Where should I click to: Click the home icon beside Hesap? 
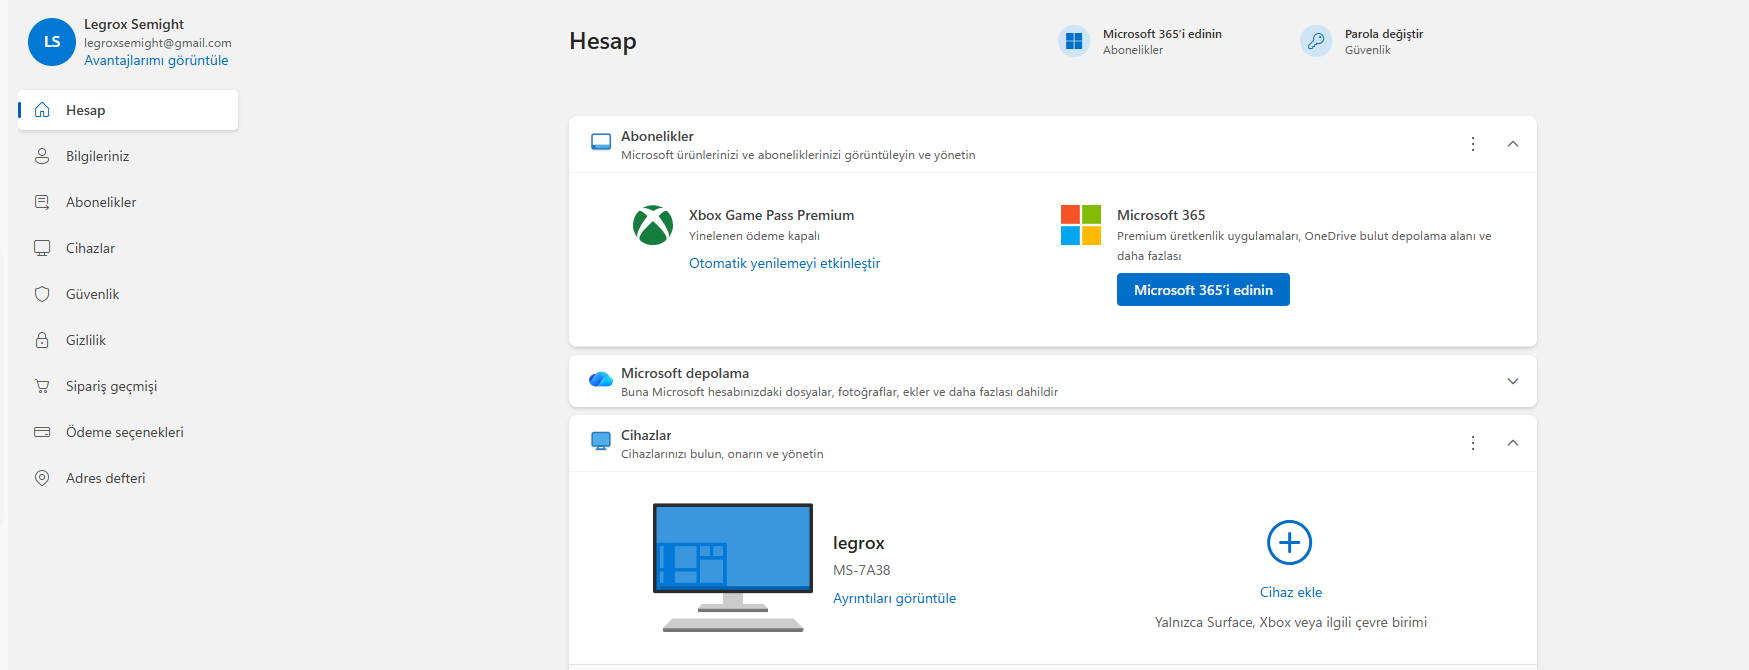coord(42,110)
